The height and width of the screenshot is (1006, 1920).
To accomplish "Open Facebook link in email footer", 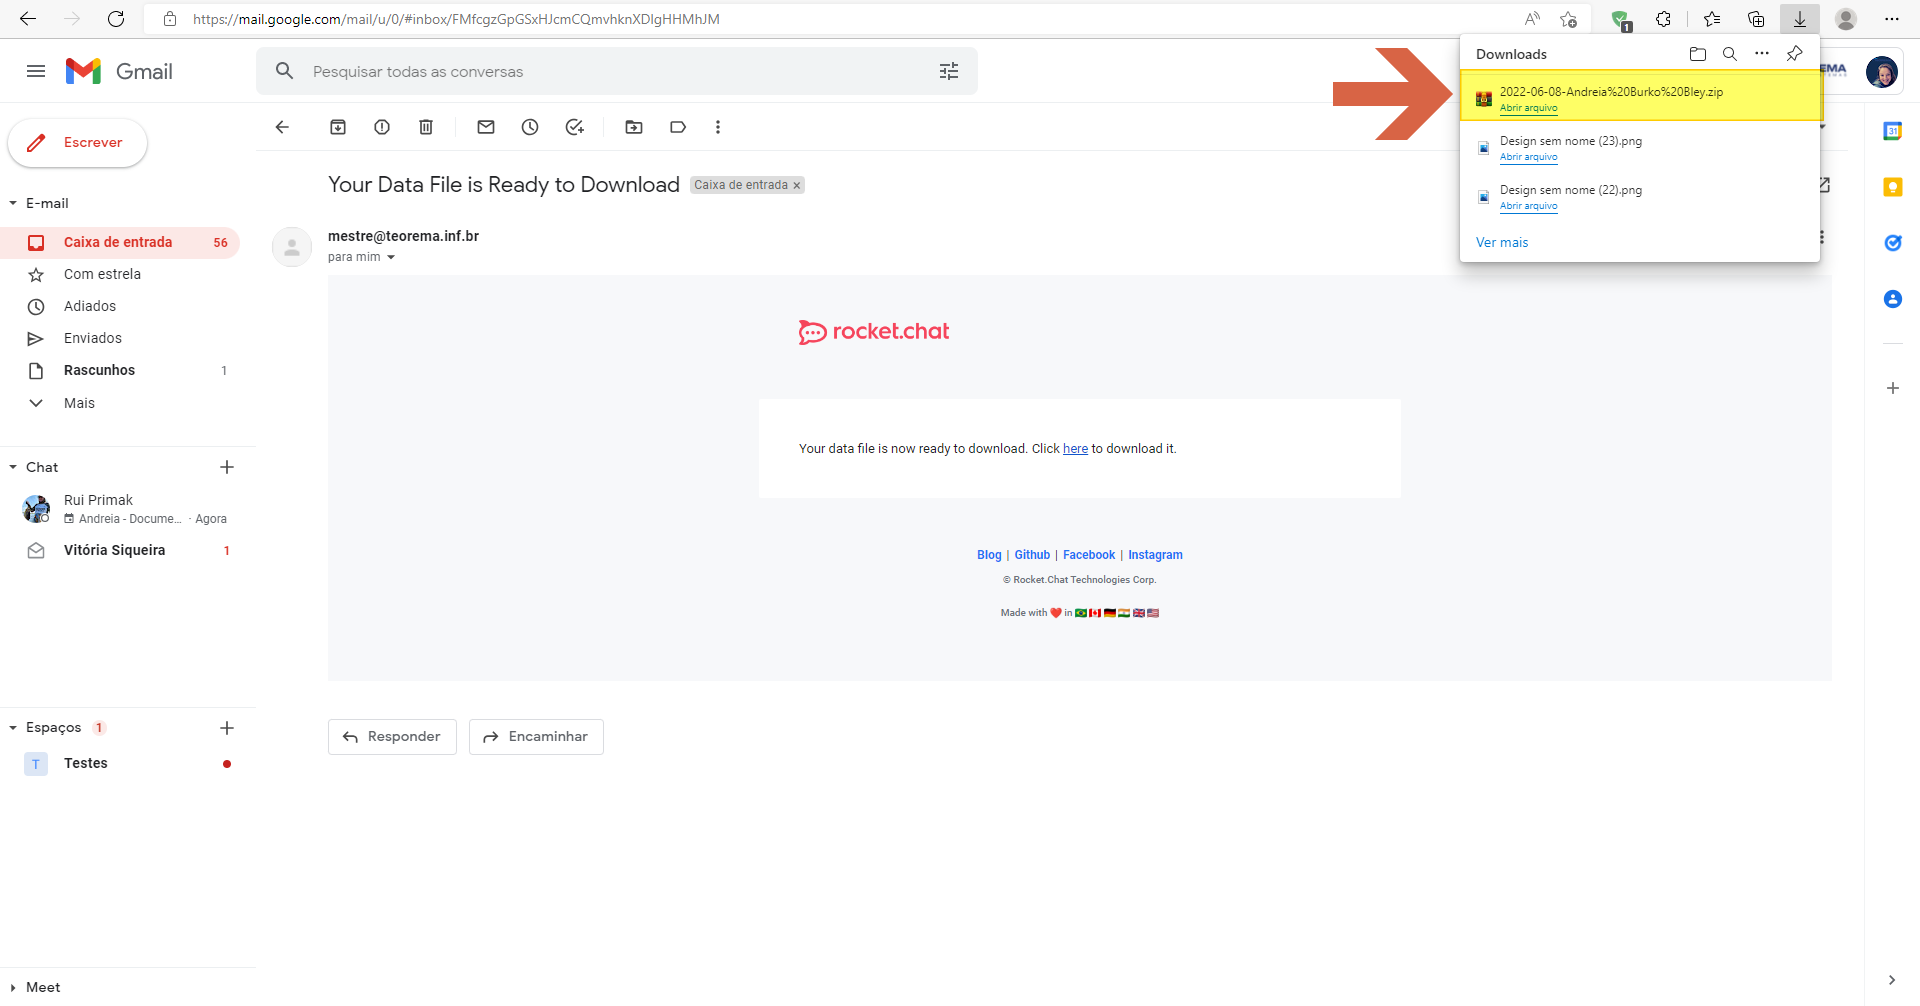I will [1089, 555].
